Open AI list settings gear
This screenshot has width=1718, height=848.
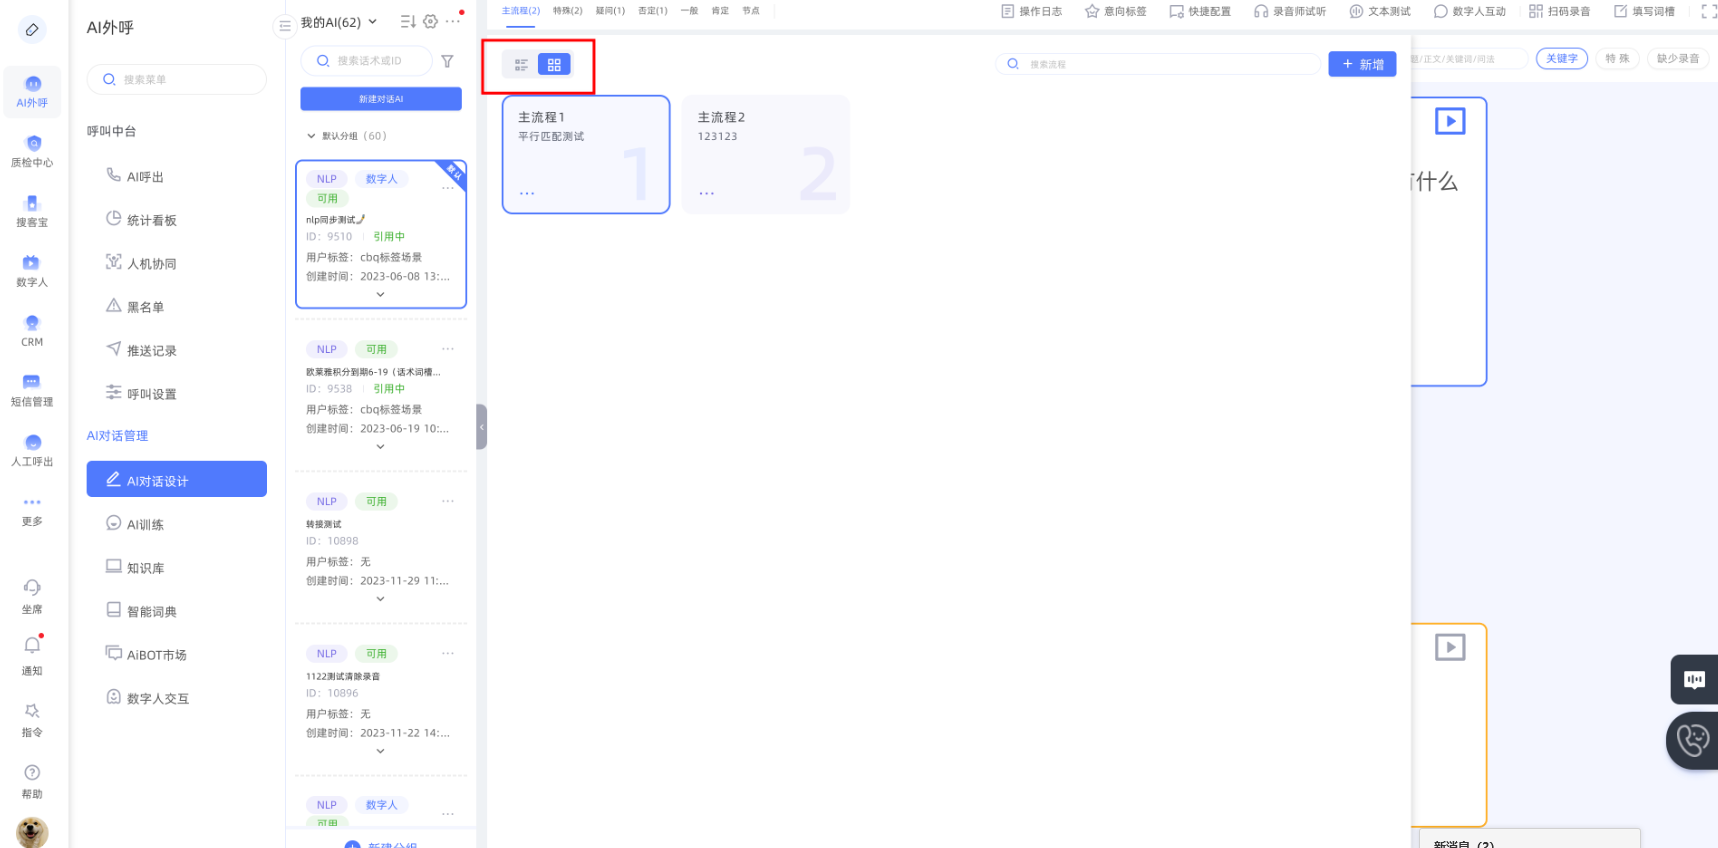coord(431,22)
